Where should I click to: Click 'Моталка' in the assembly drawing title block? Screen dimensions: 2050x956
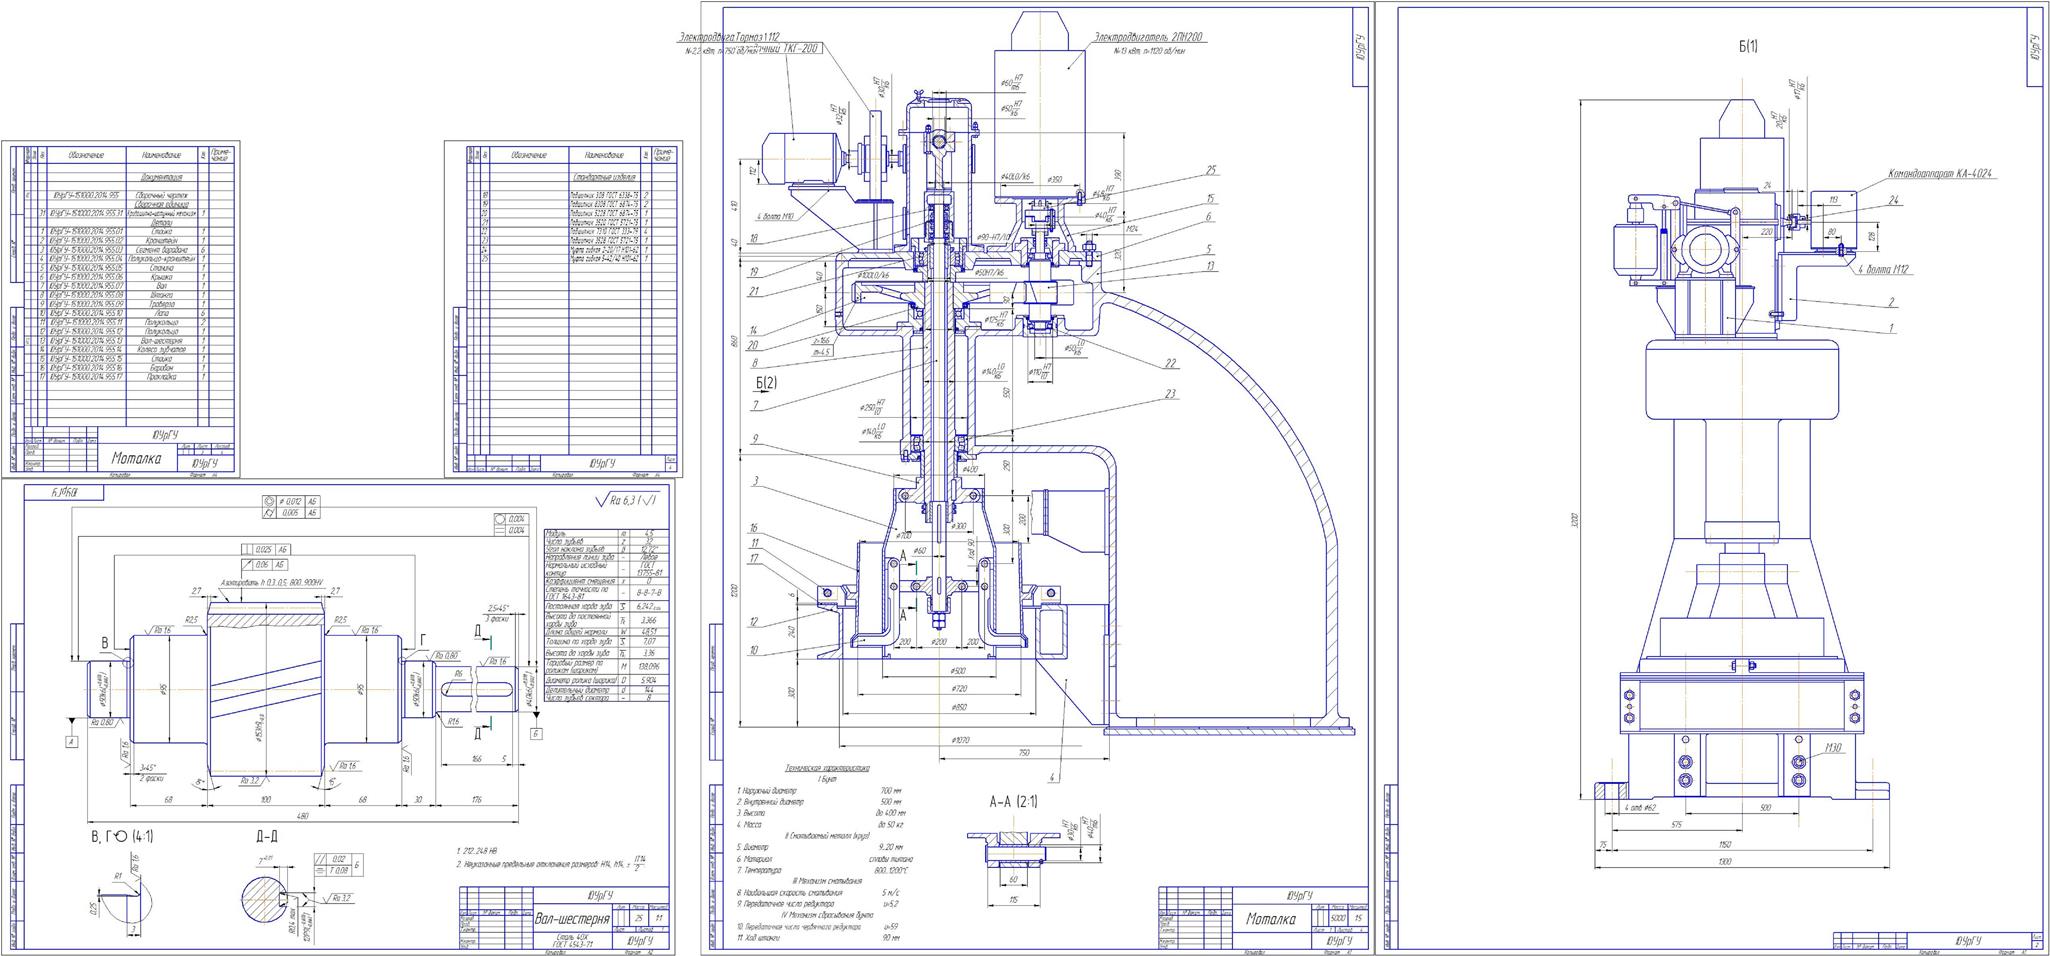[x=1271, y=918]
